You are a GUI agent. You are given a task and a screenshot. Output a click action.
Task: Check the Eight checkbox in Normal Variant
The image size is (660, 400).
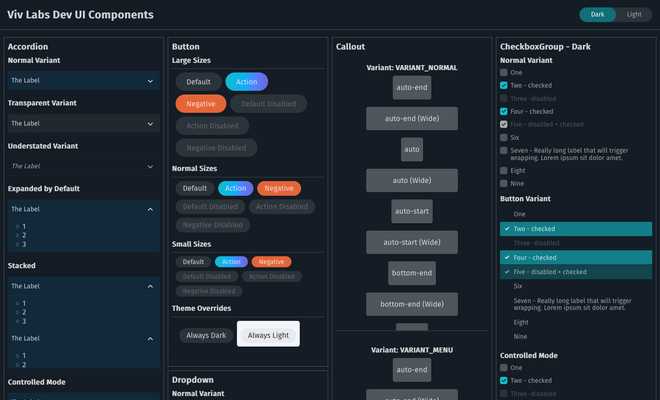504,171
